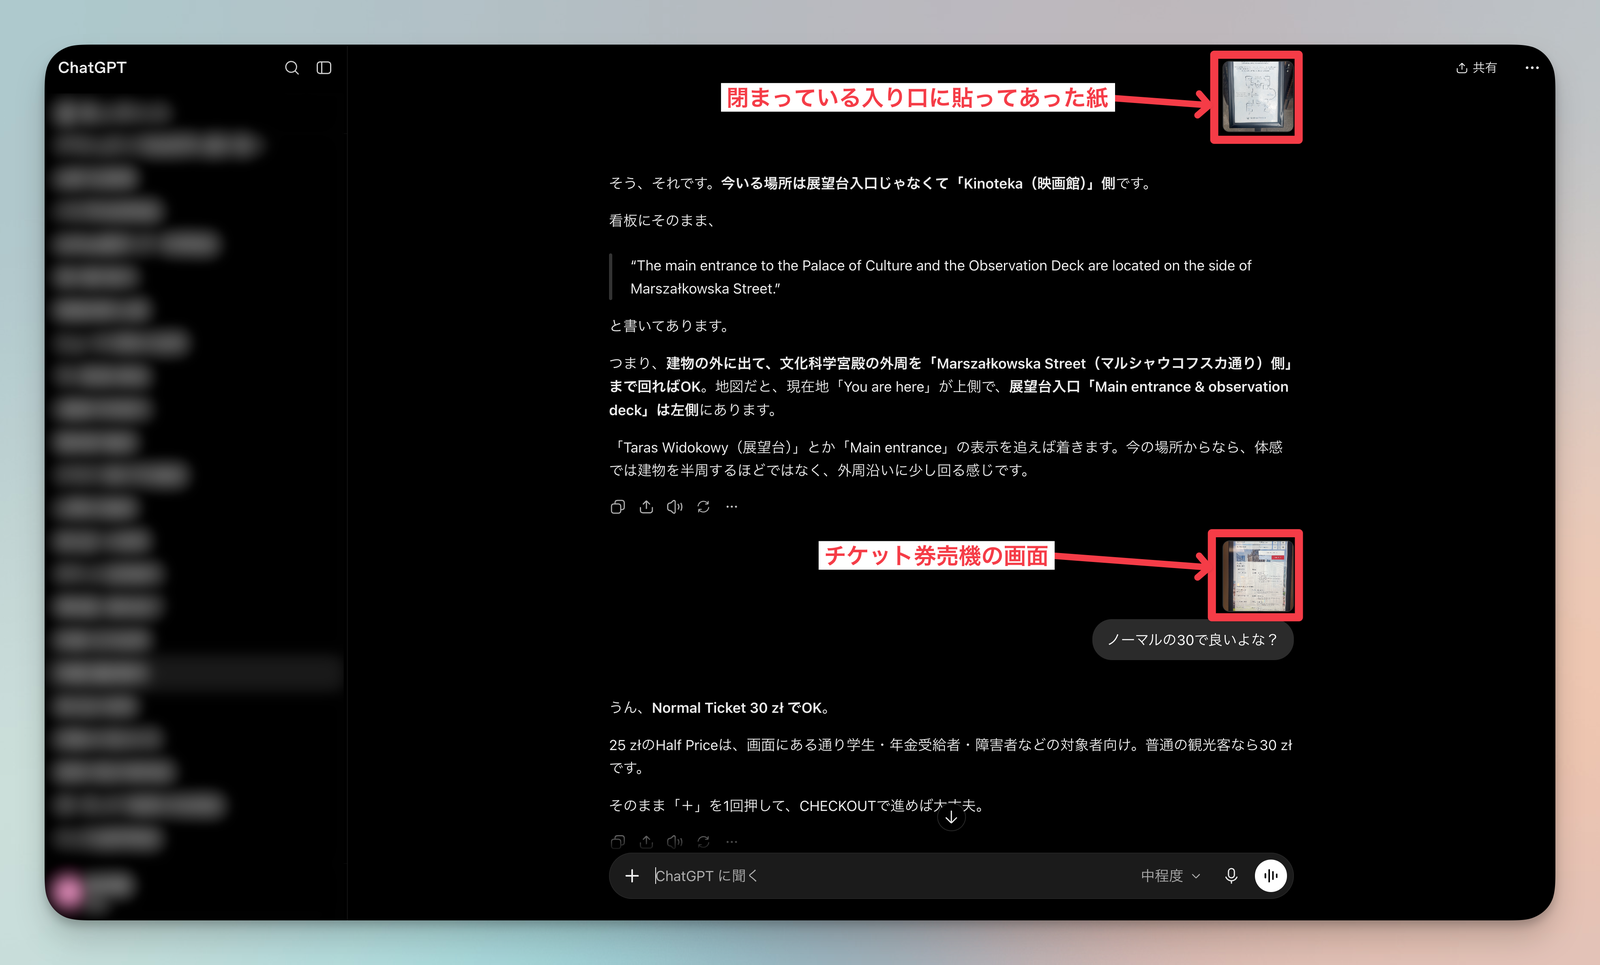Regenerate the Kinoteka reply

pyautogui.click(x=704, y=507)
